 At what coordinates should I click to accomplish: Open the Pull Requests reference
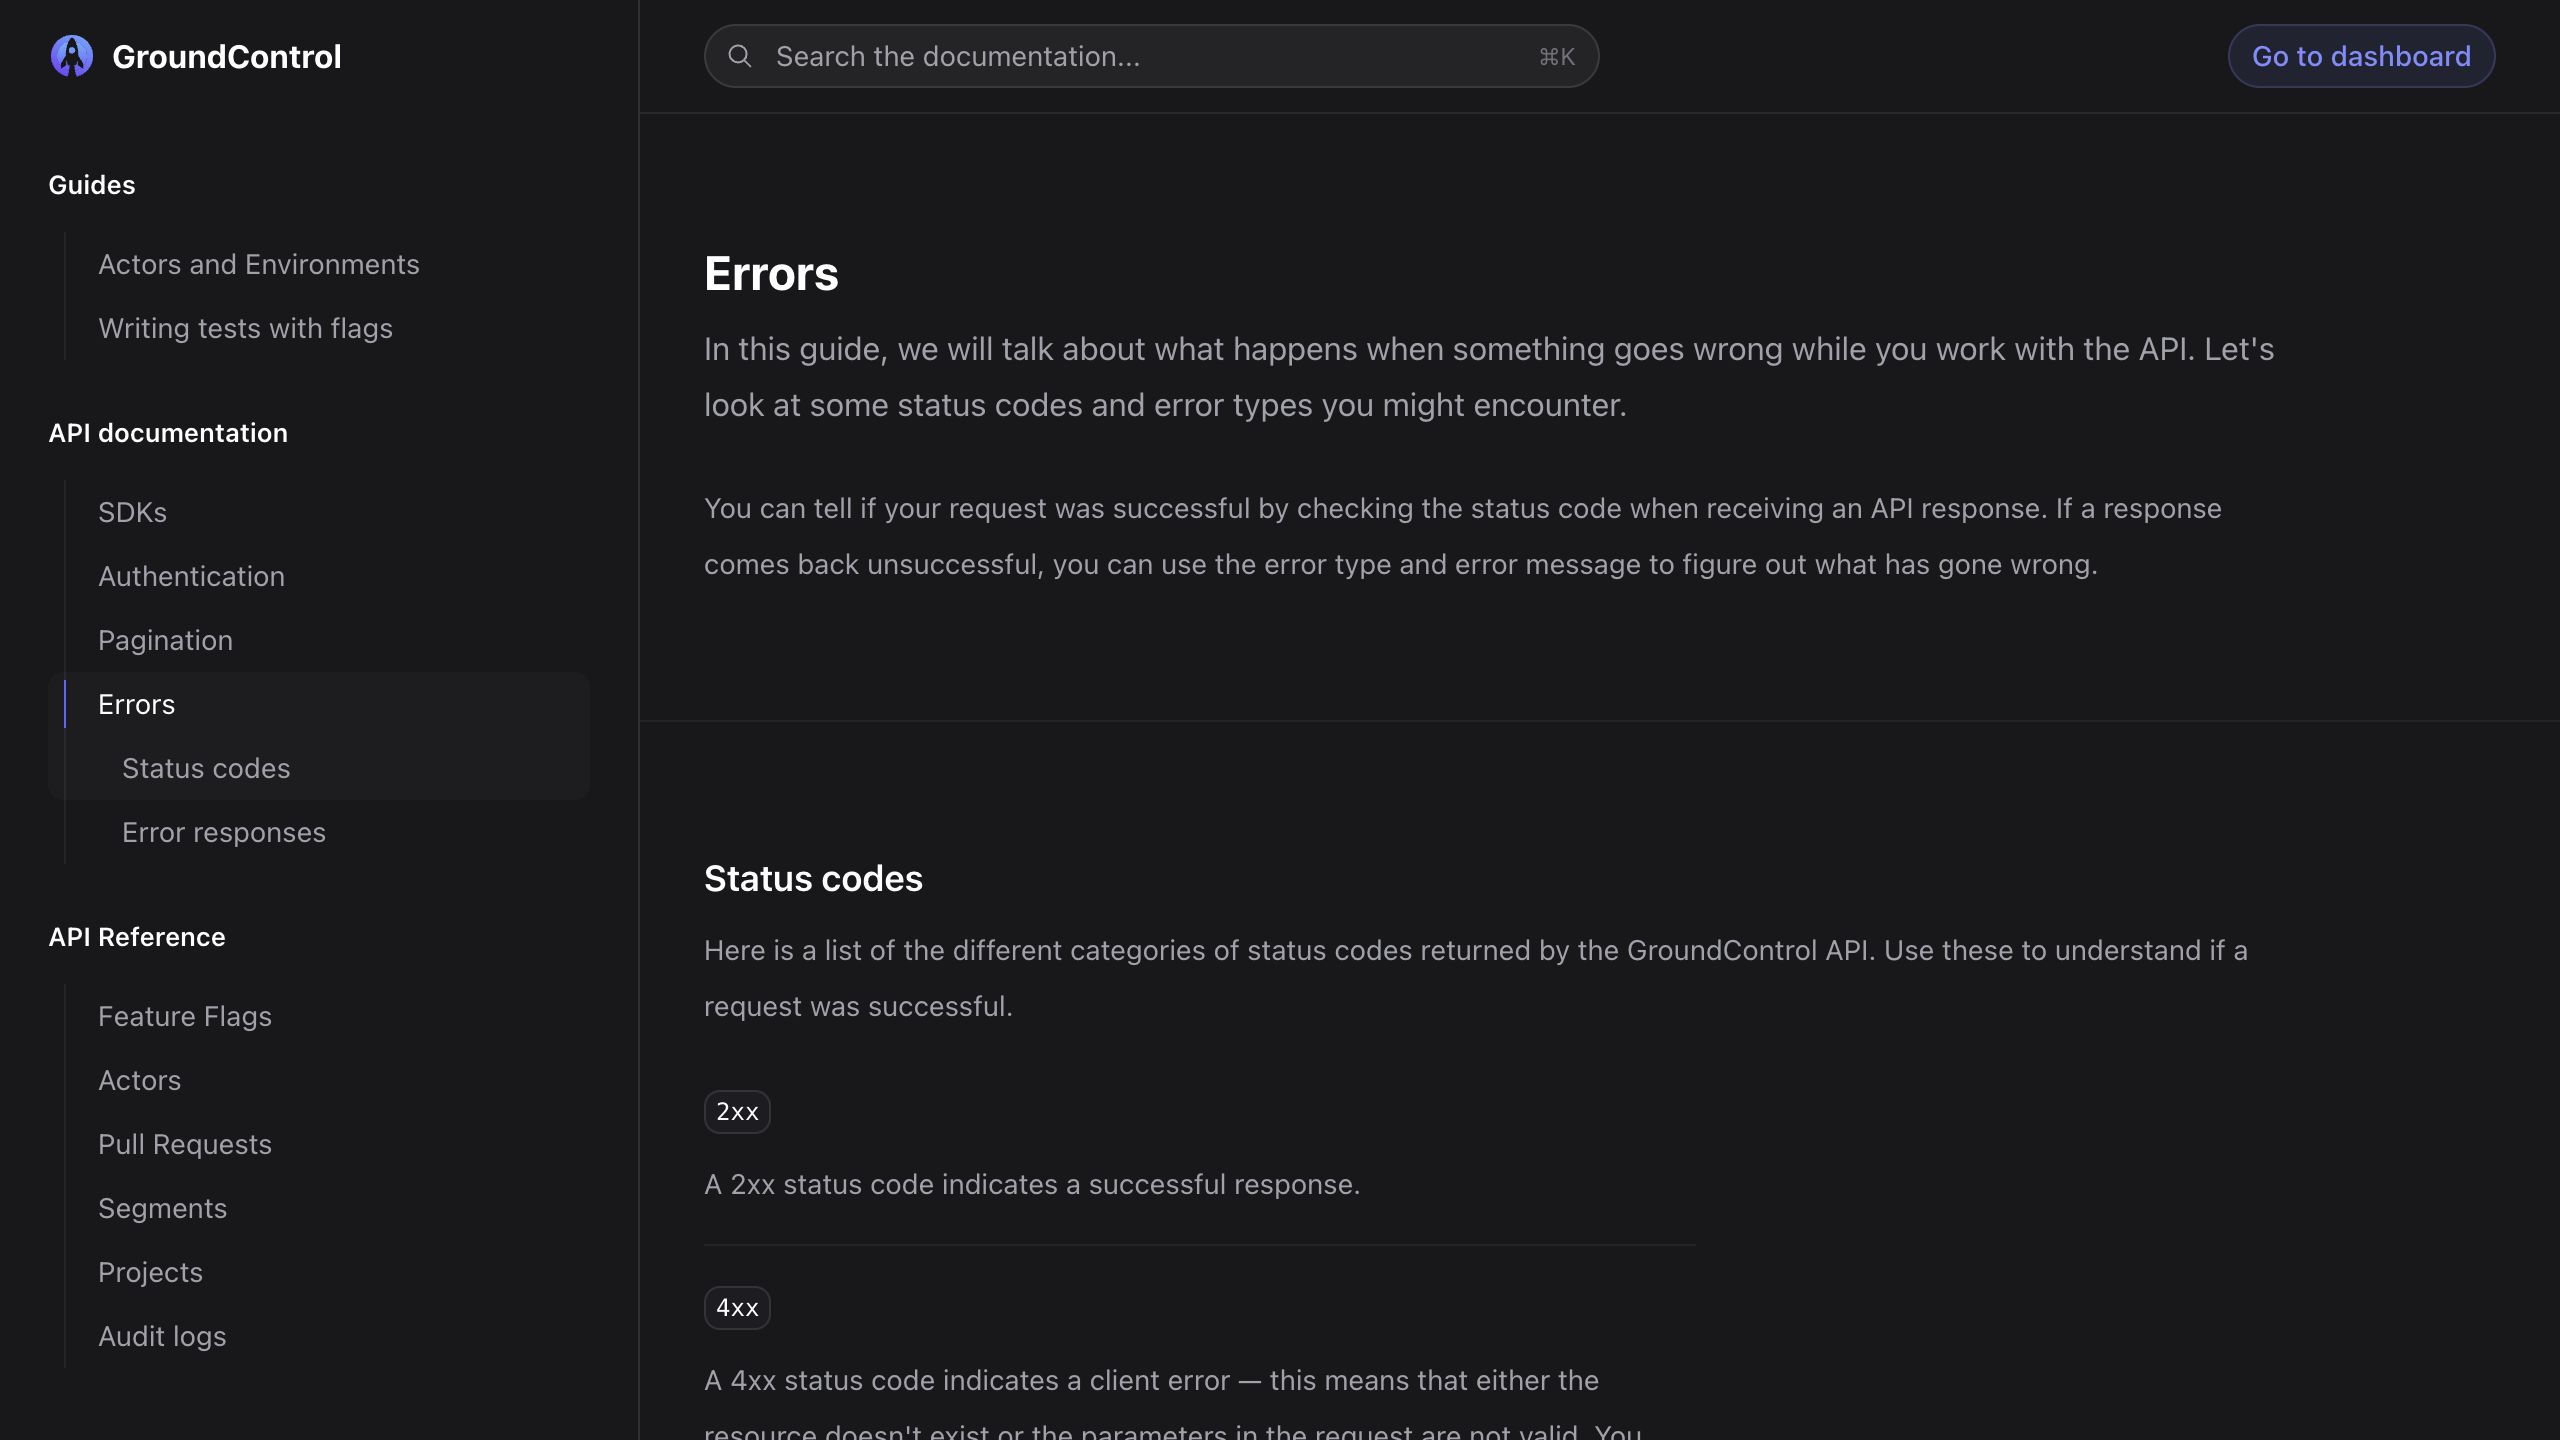185,1144
